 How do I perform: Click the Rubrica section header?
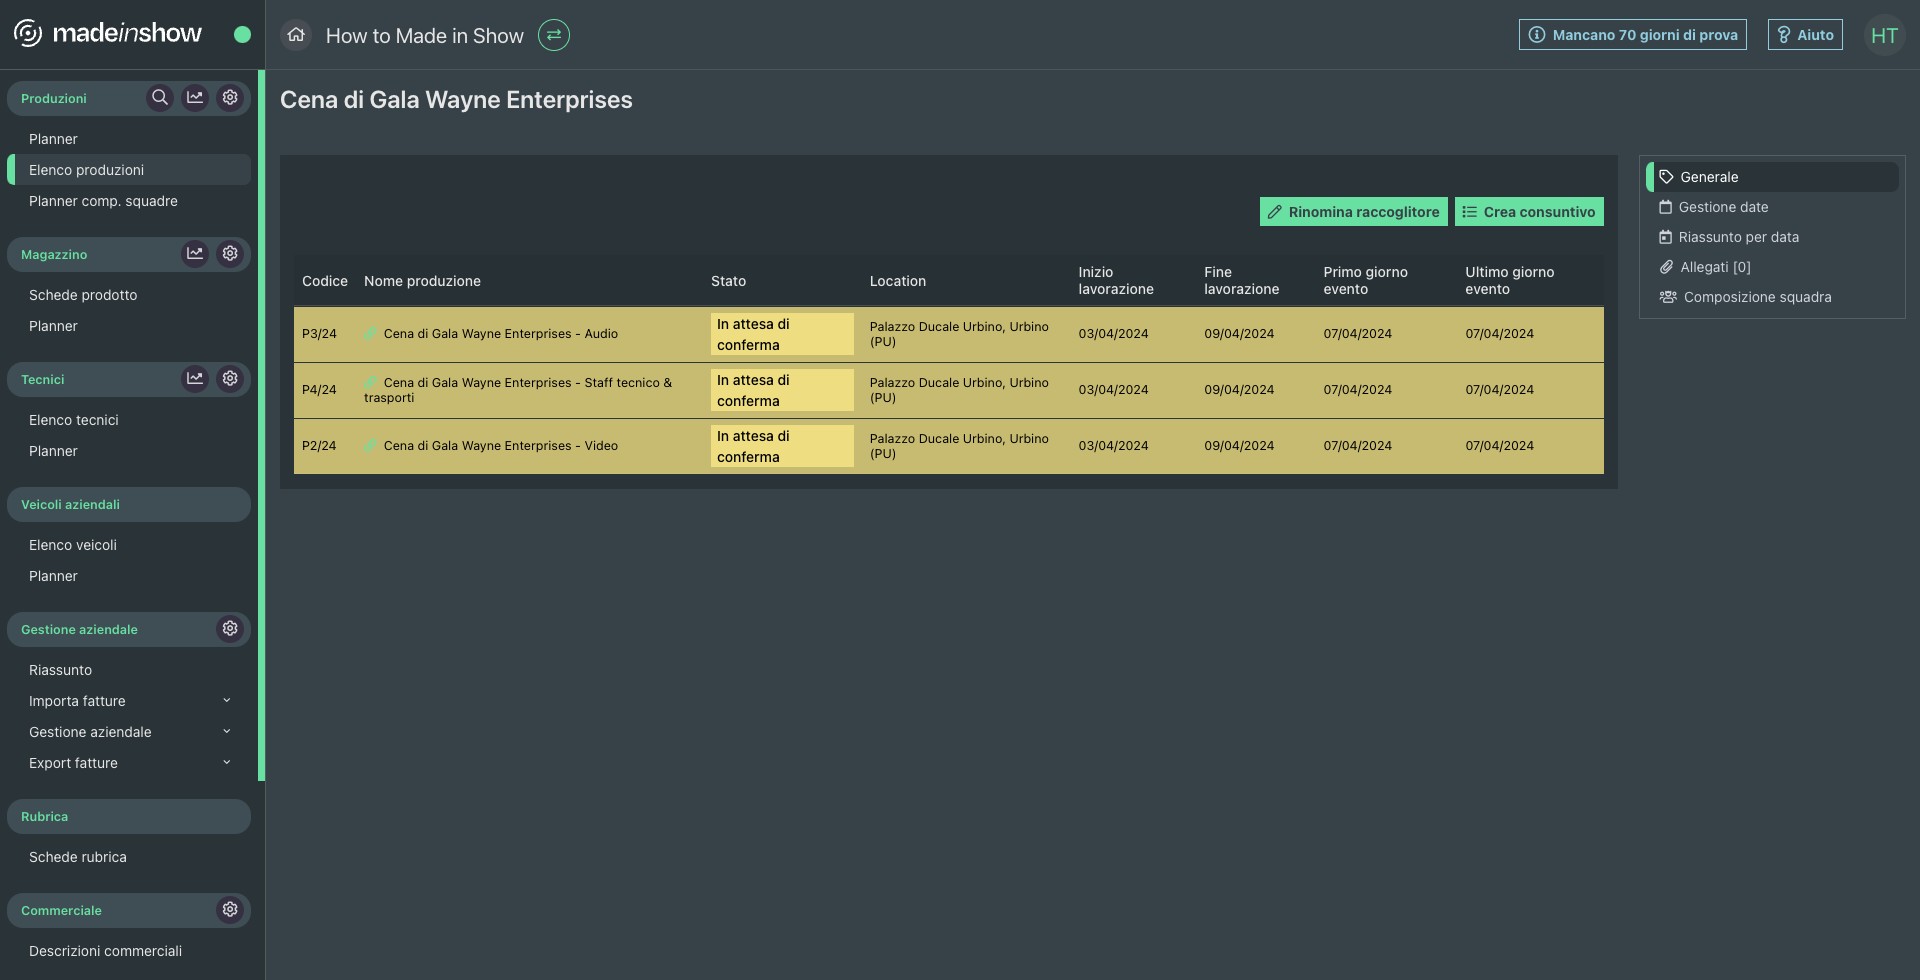tap(129, 816)
